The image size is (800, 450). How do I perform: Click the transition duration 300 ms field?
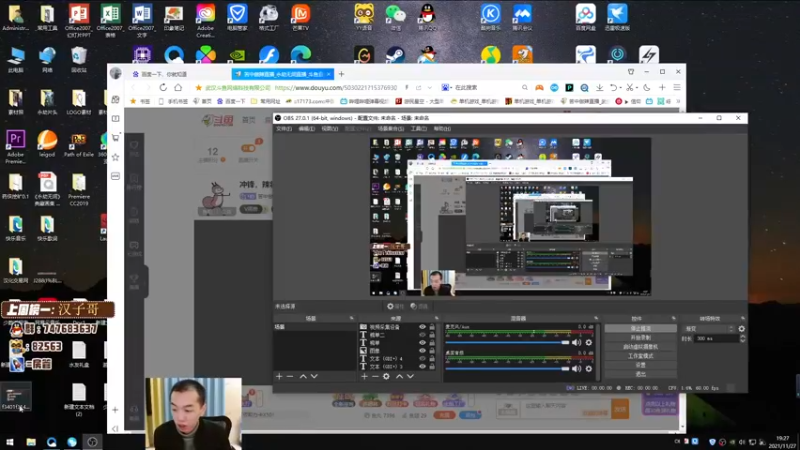tap(717, 338)
